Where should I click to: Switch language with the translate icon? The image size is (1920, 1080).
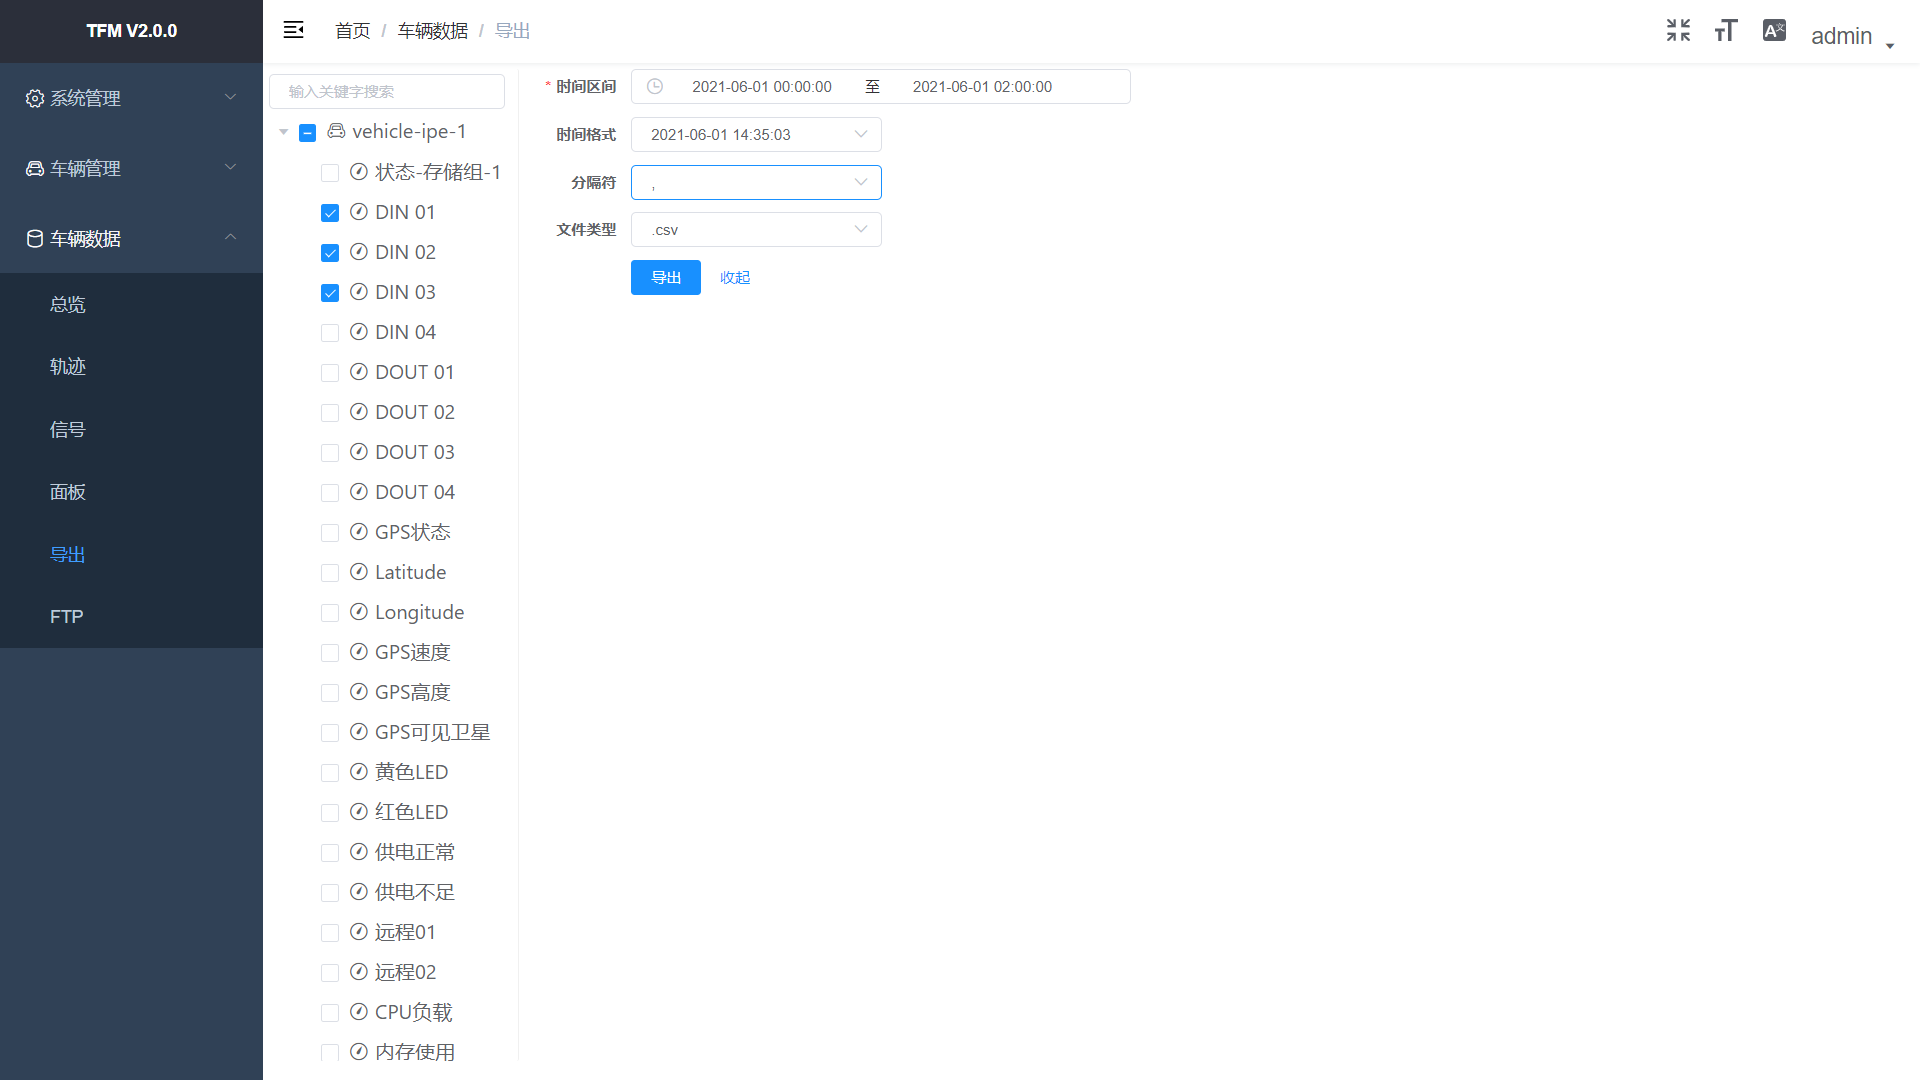(1774, 30)
